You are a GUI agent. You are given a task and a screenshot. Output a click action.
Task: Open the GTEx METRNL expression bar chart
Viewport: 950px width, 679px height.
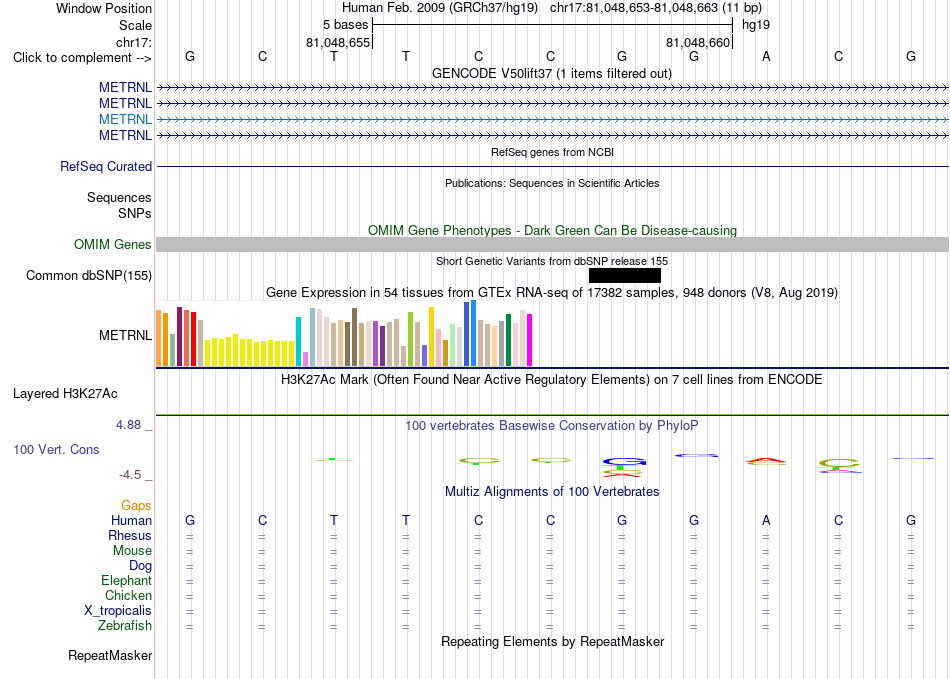point(344,334)
